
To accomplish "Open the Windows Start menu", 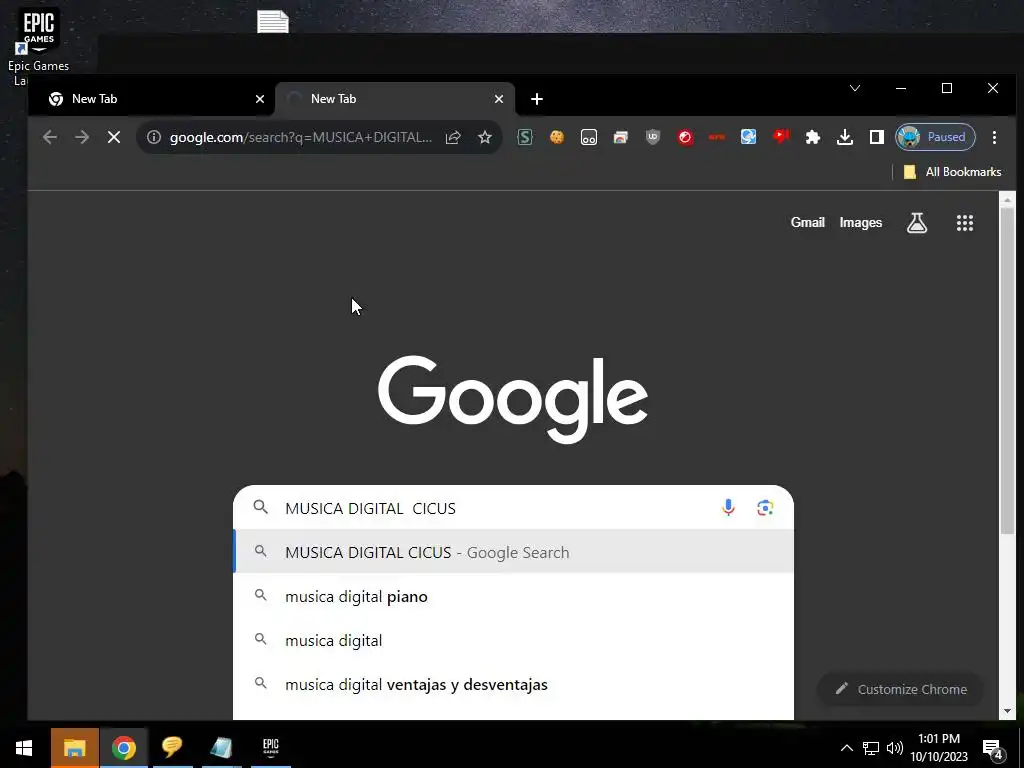I will (24, 748).
